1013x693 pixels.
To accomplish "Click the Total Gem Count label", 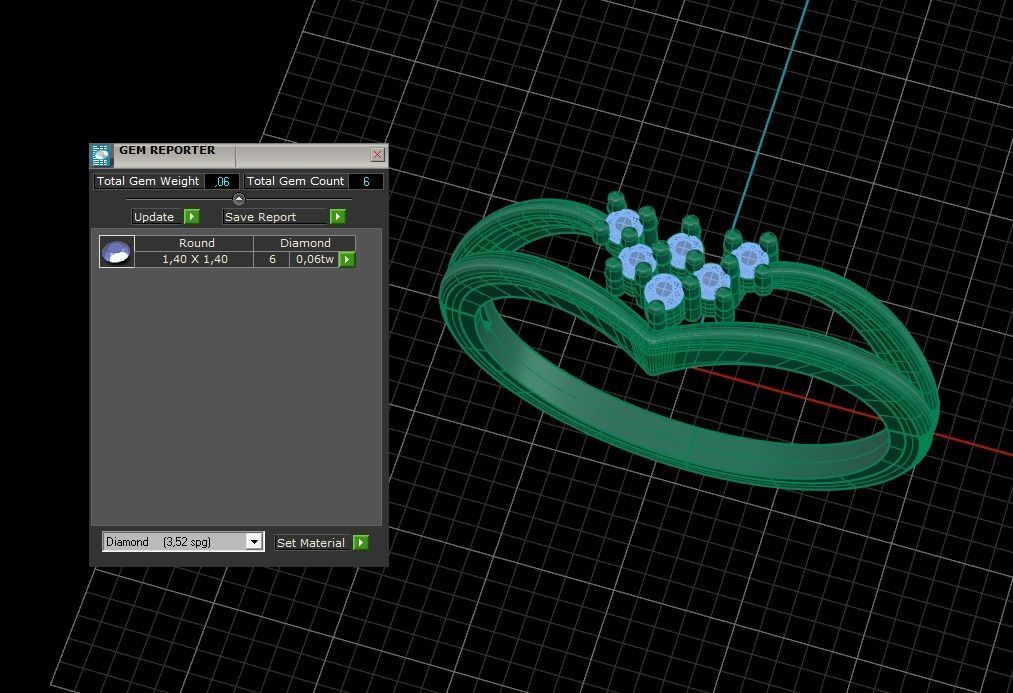I will coord(295,181).
